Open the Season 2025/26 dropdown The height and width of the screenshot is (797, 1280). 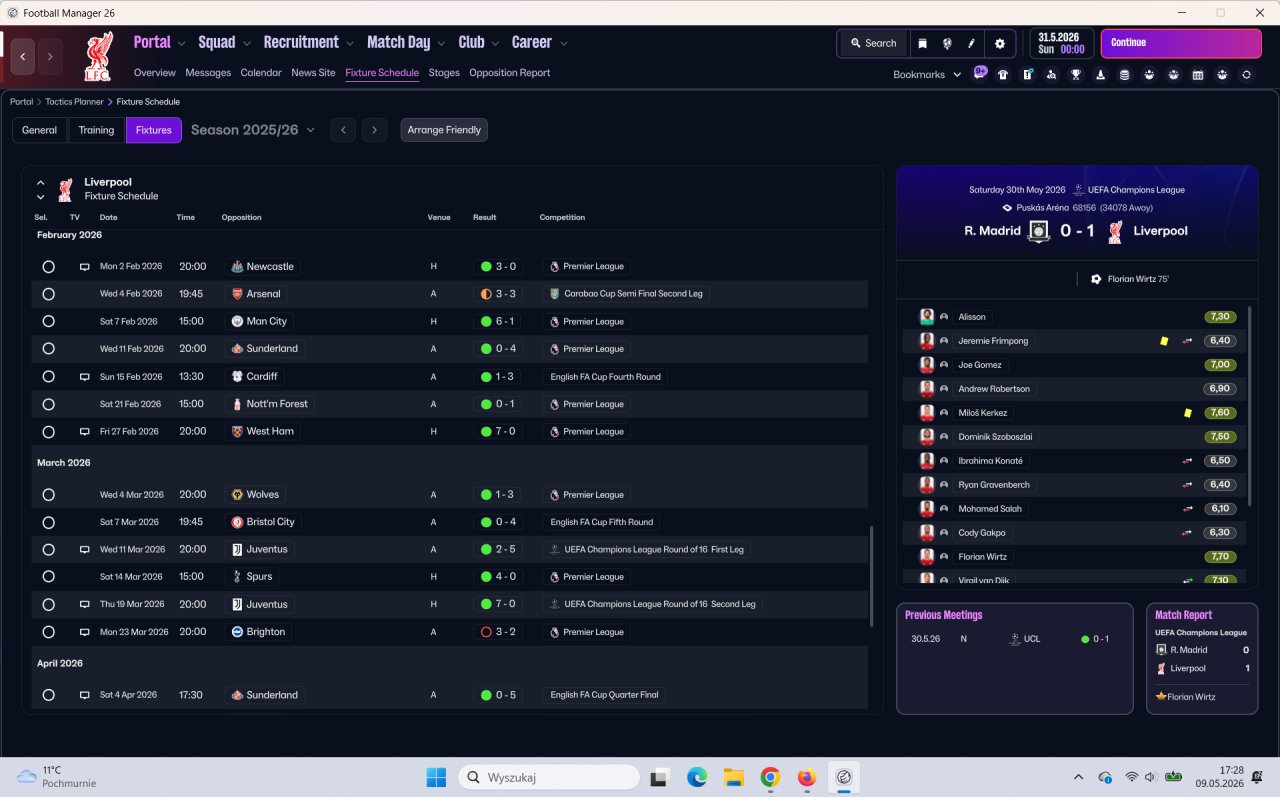point(253,130)
